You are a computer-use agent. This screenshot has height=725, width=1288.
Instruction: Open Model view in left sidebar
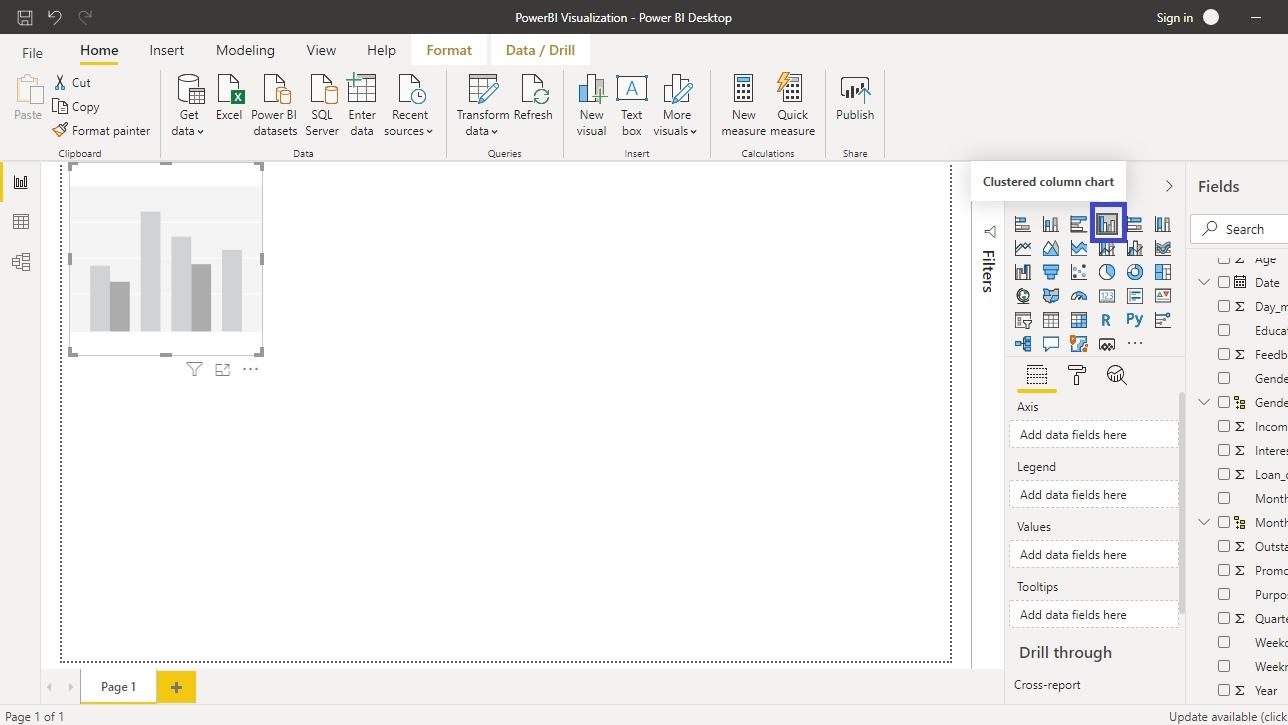[21, 262]
